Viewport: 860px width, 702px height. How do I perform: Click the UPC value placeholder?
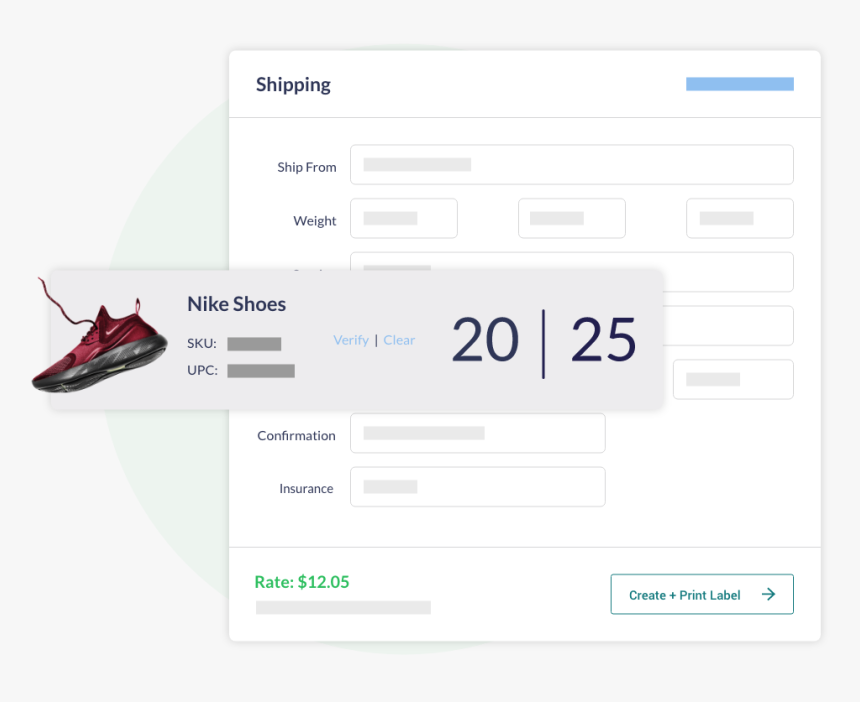(x=261, y=371)
